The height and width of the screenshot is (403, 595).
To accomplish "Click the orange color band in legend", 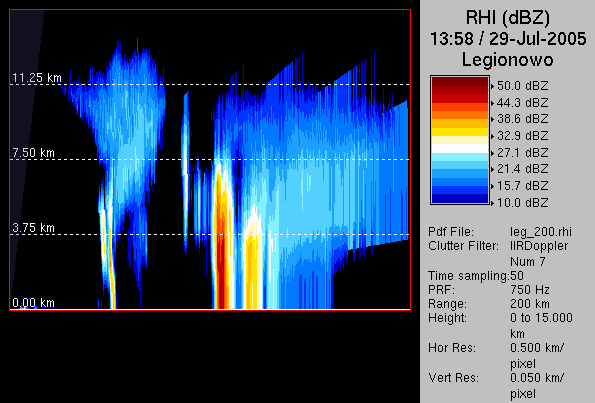I will [x=460, y=115].
